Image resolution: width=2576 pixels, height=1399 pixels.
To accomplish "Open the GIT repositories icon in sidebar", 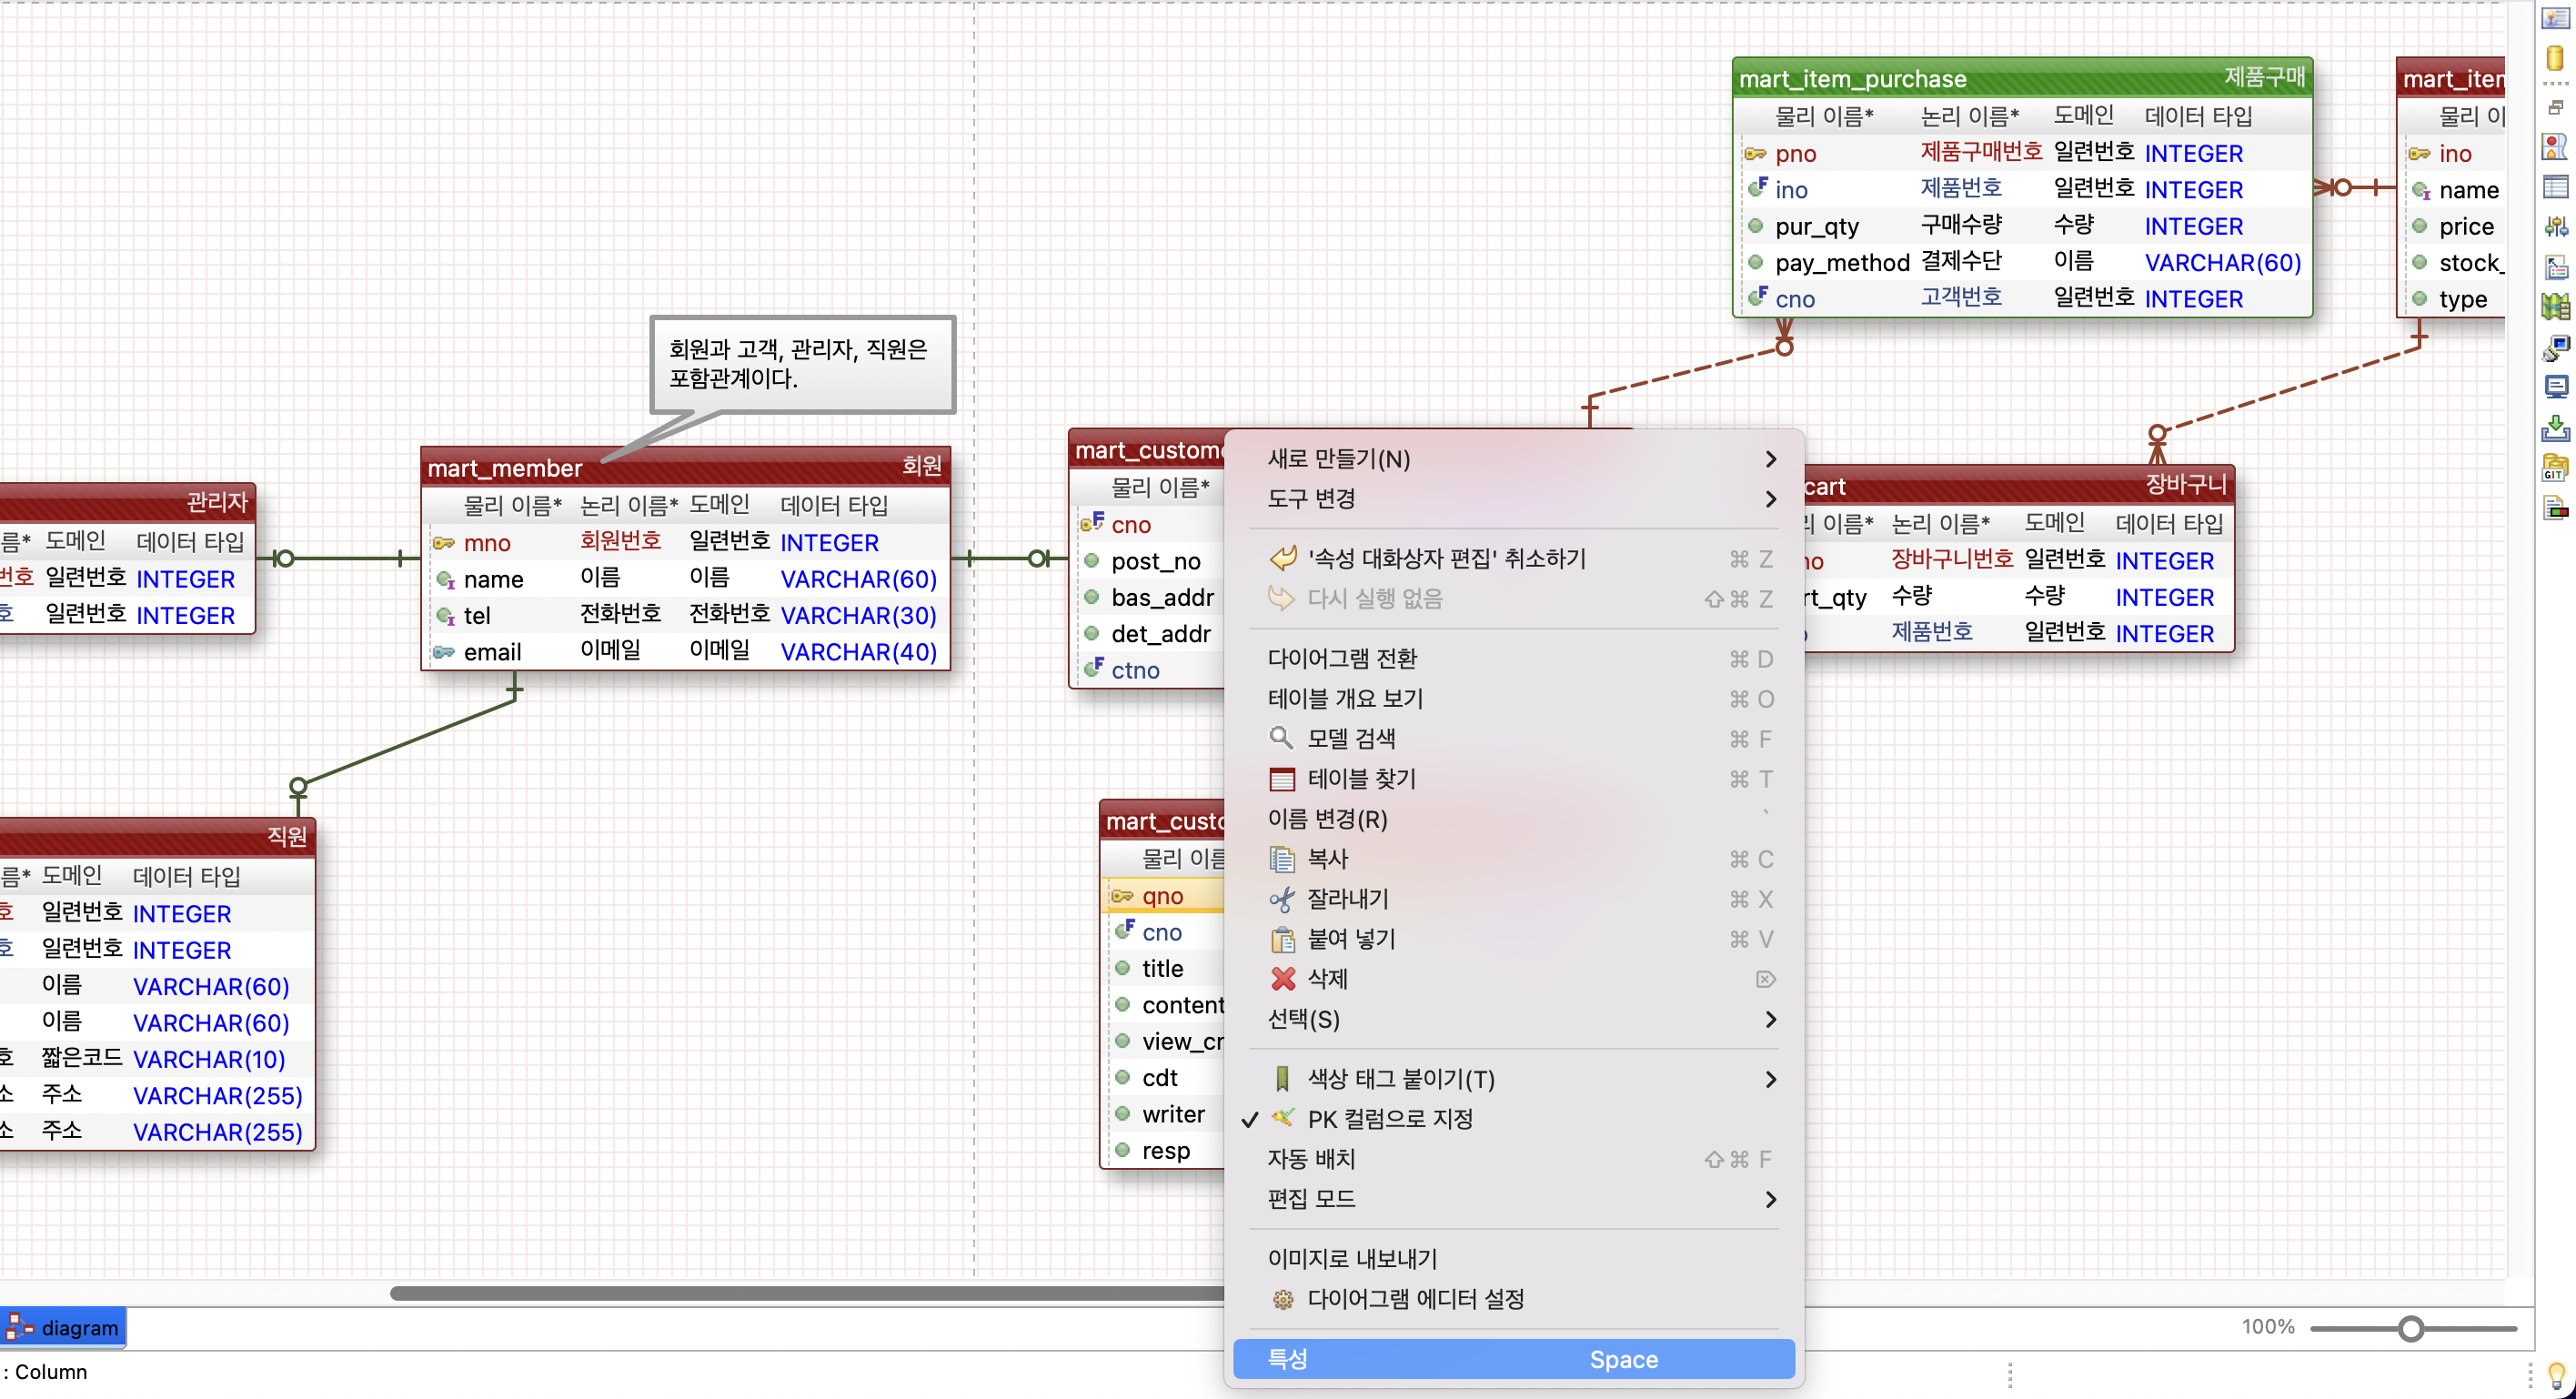I will click(x=2555, y=467).
